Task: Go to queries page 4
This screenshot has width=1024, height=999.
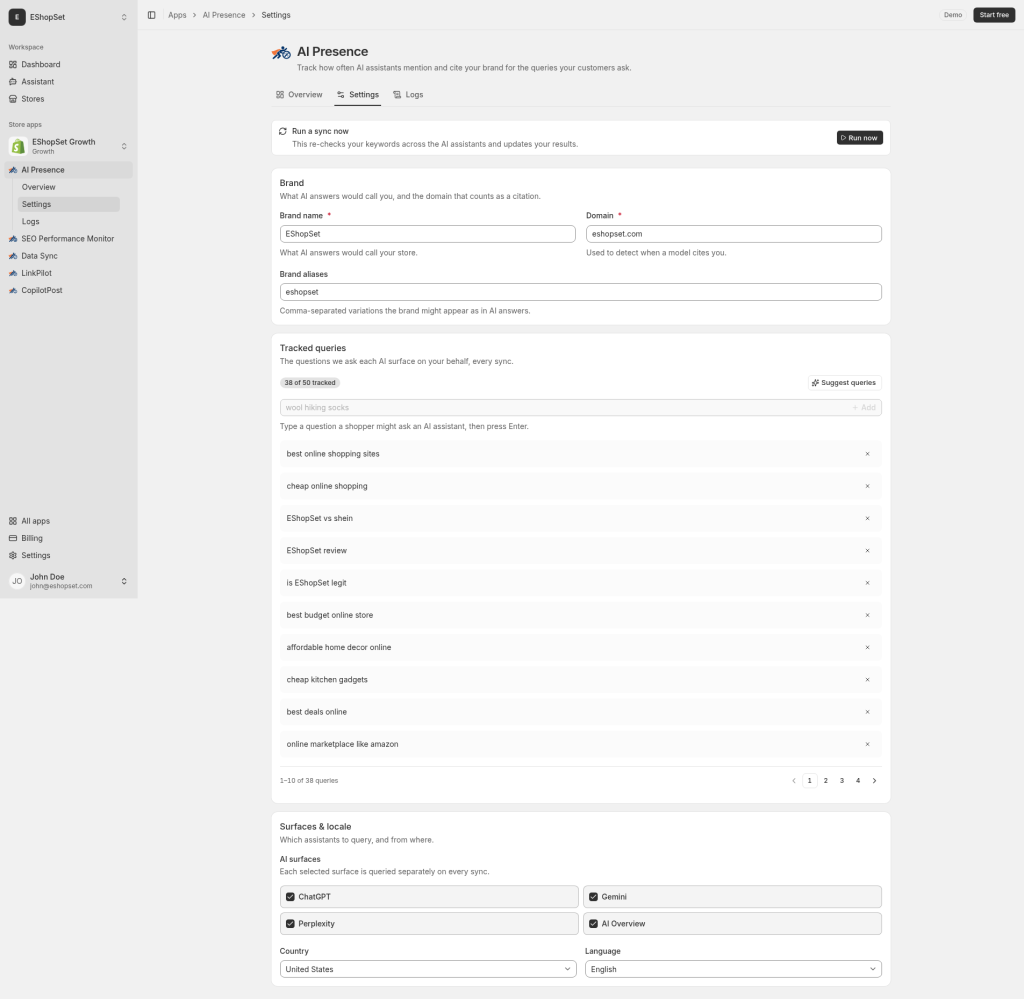Action: coord(858,781)
